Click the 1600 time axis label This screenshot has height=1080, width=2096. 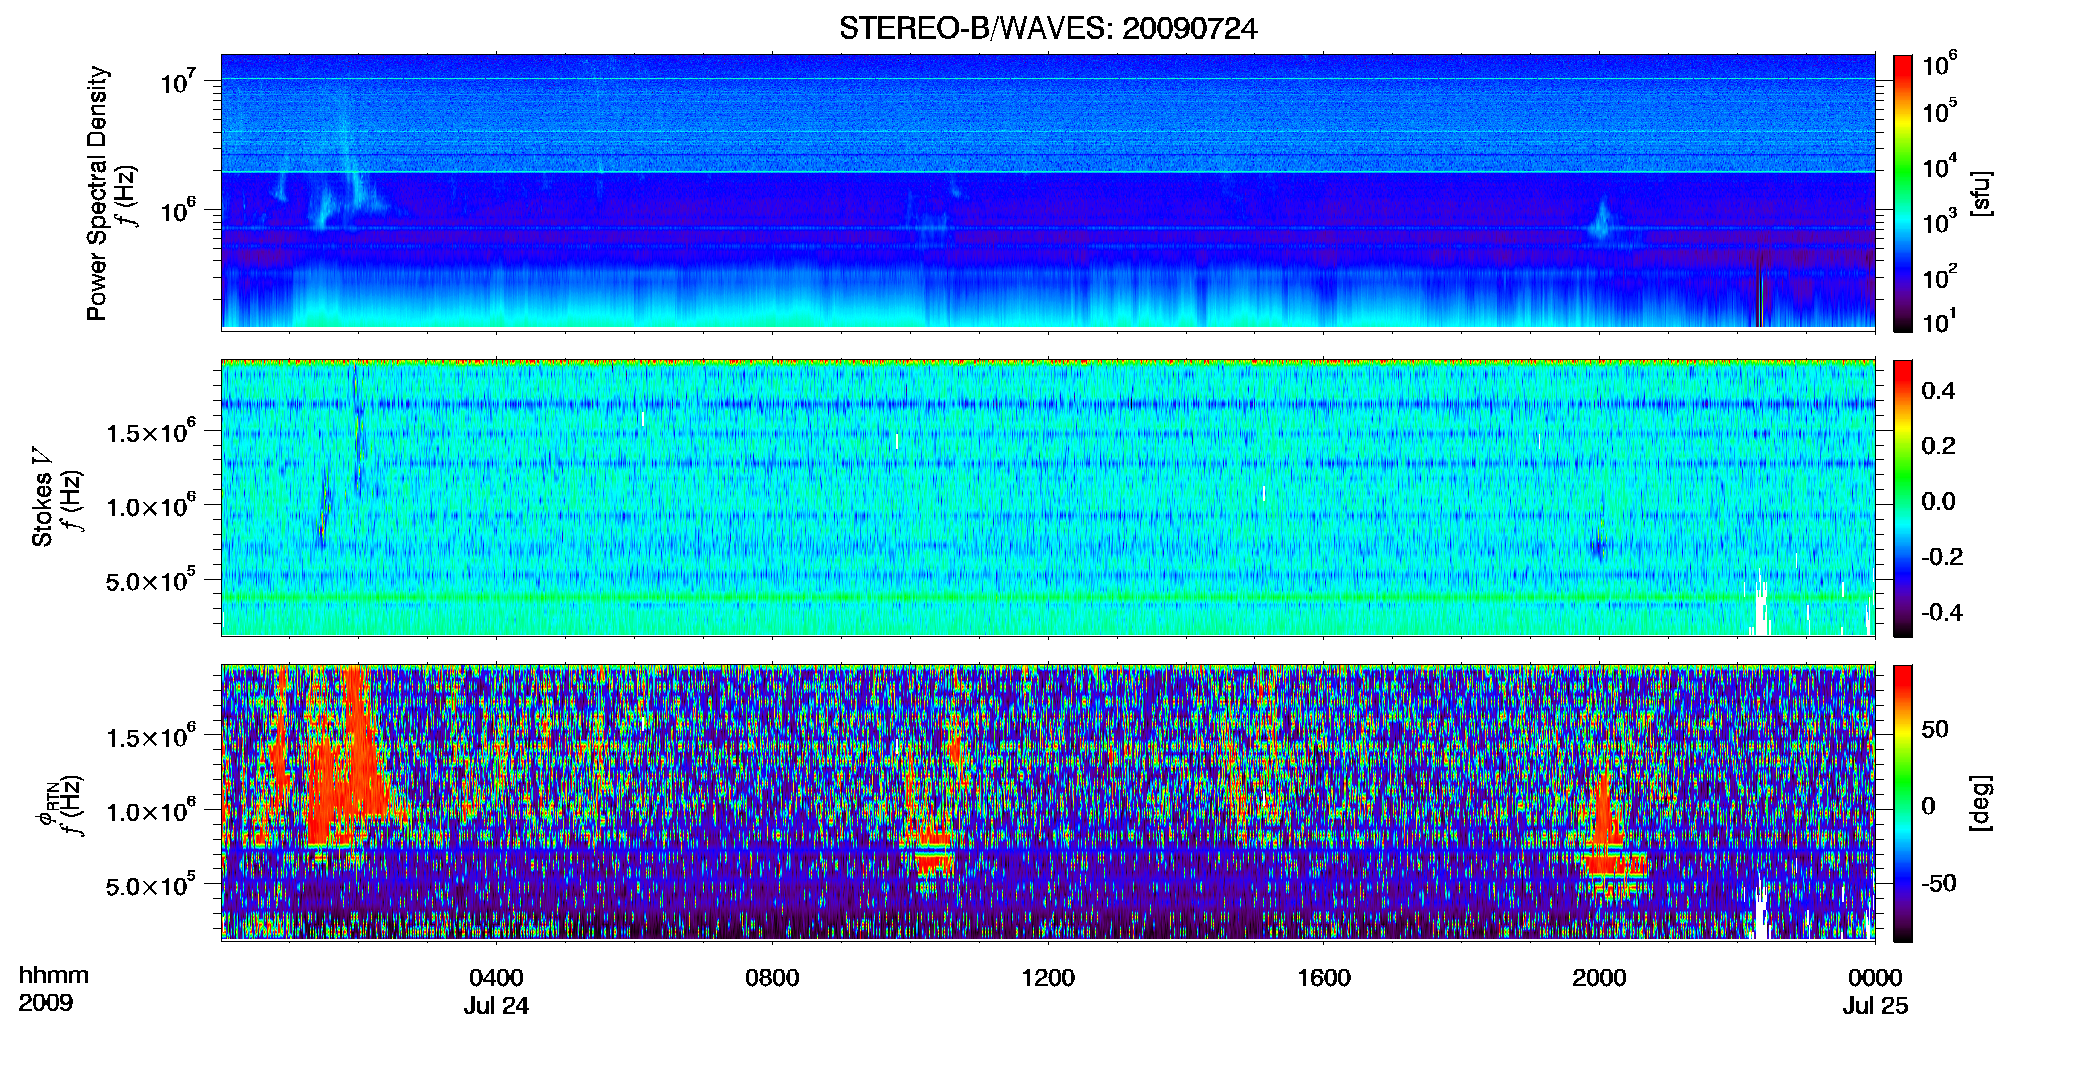(x=1324, y=977)
